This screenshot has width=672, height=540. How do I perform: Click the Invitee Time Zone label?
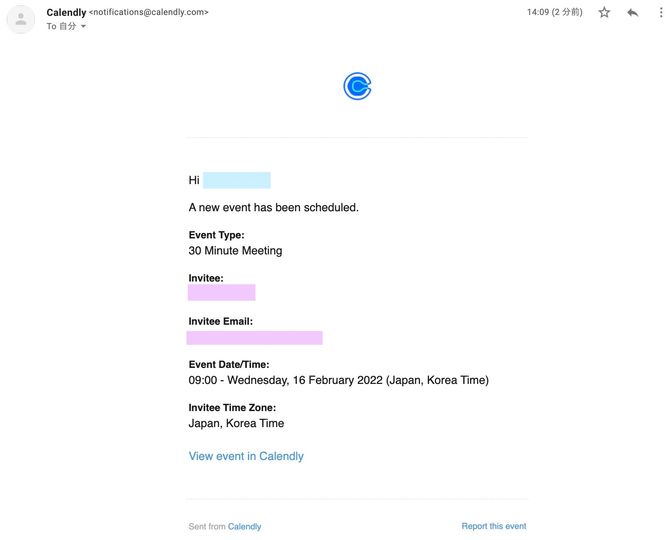pos(232,408)
